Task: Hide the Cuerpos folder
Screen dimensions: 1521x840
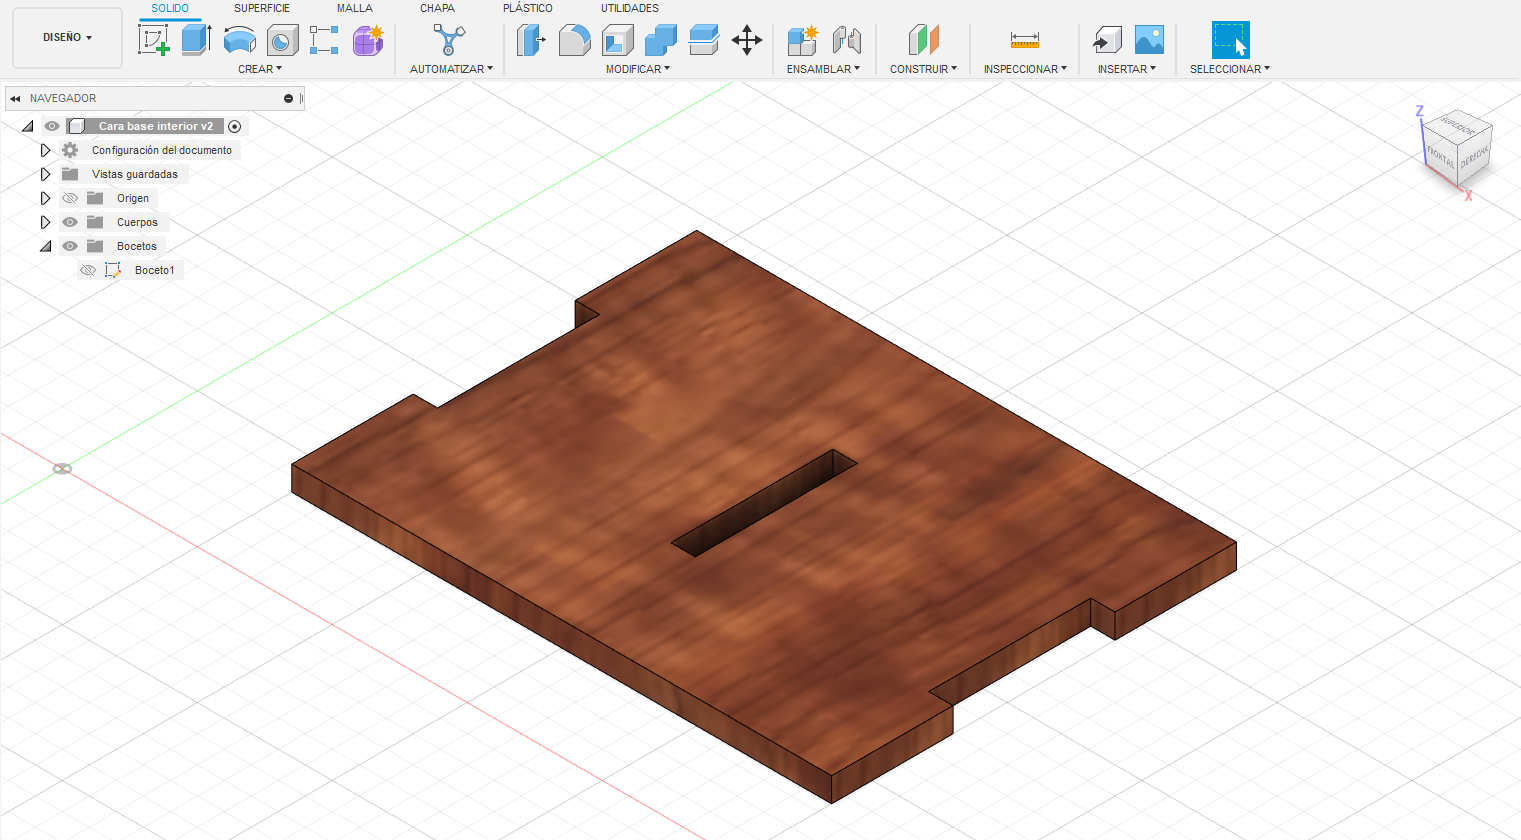Action: click(x=70, y=222)
